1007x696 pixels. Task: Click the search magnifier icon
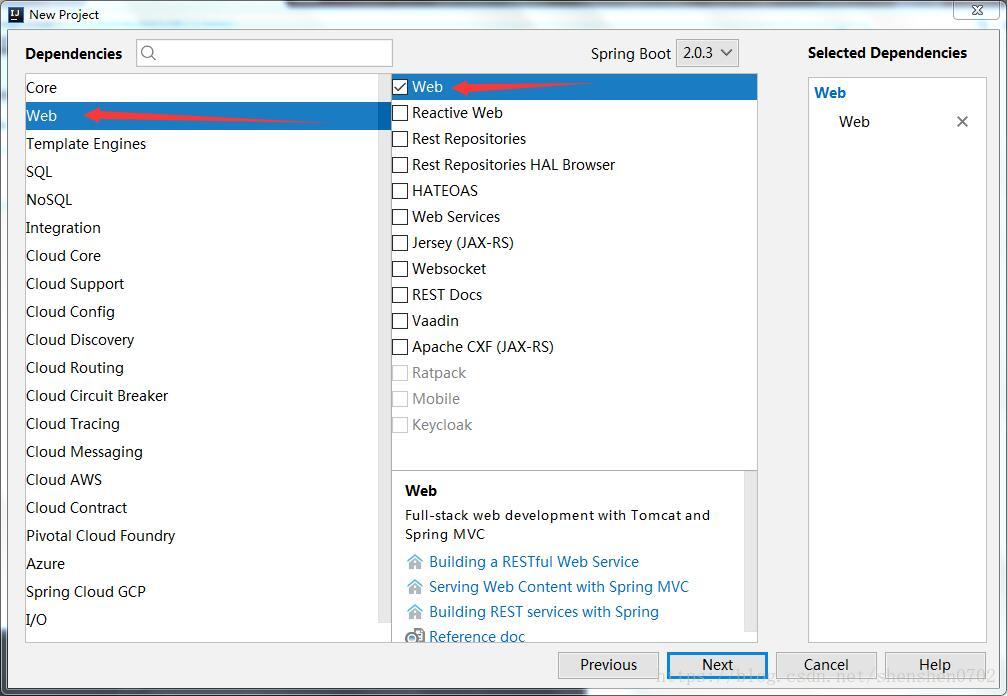coord(148,53)
